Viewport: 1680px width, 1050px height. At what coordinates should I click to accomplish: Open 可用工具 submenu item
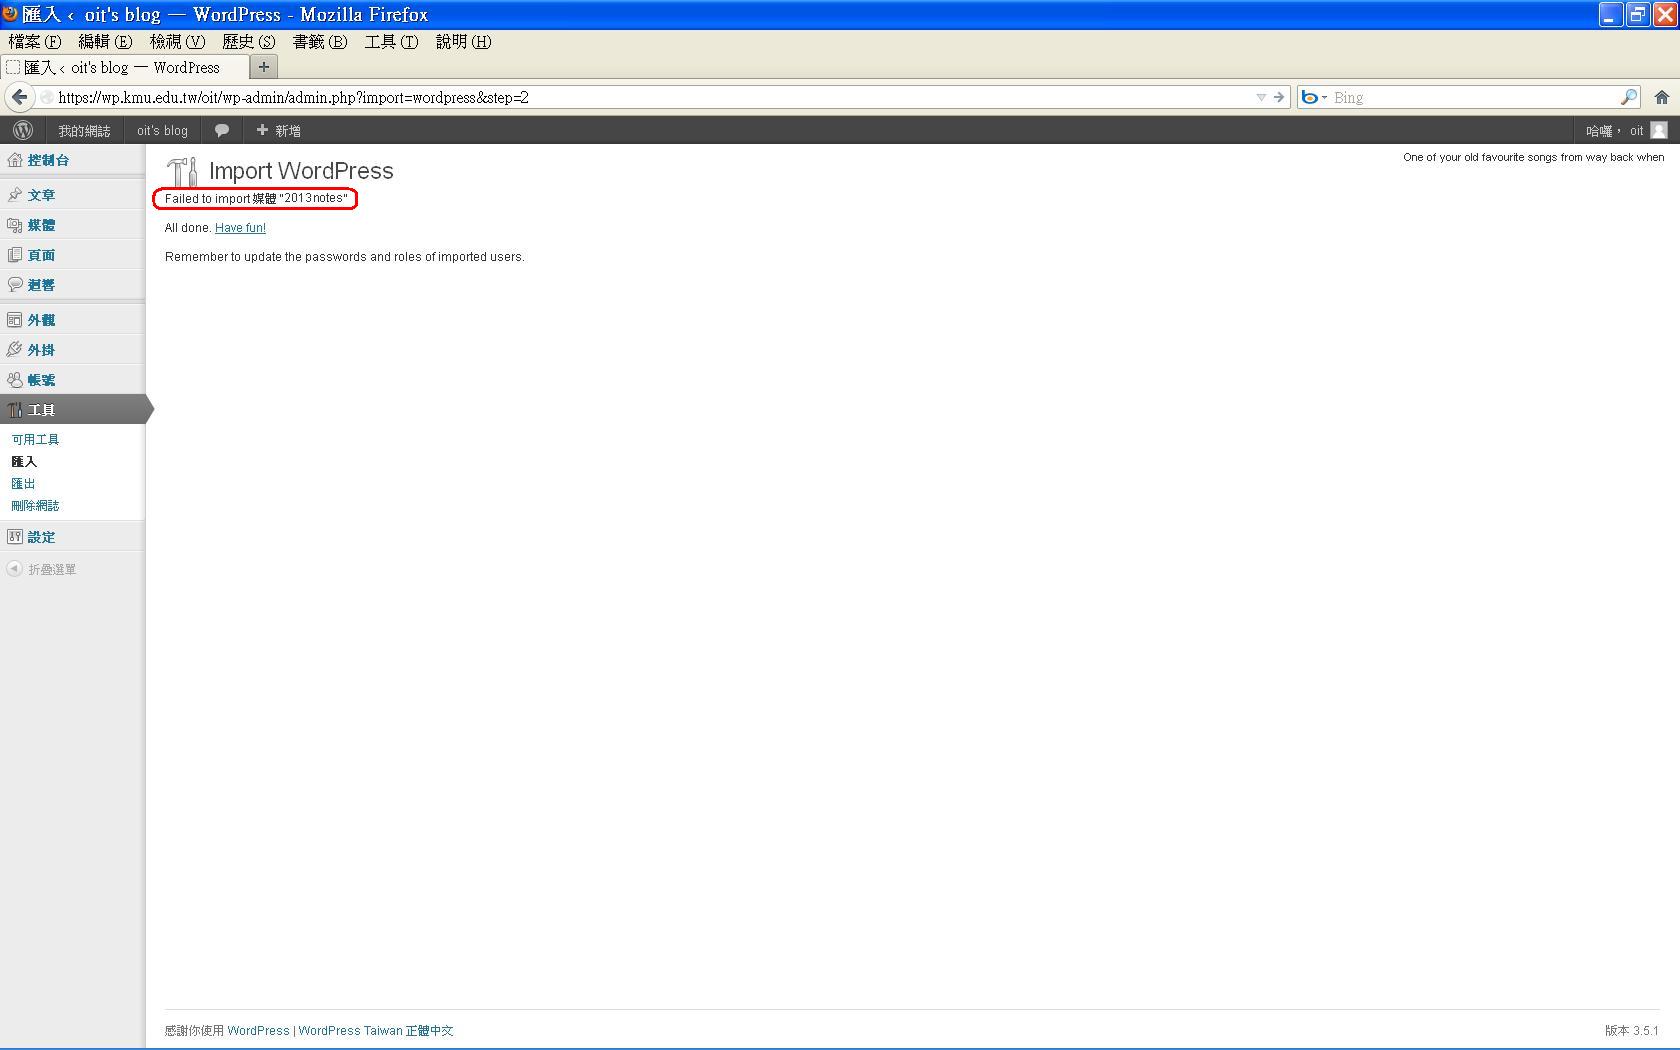click(35, 440)
